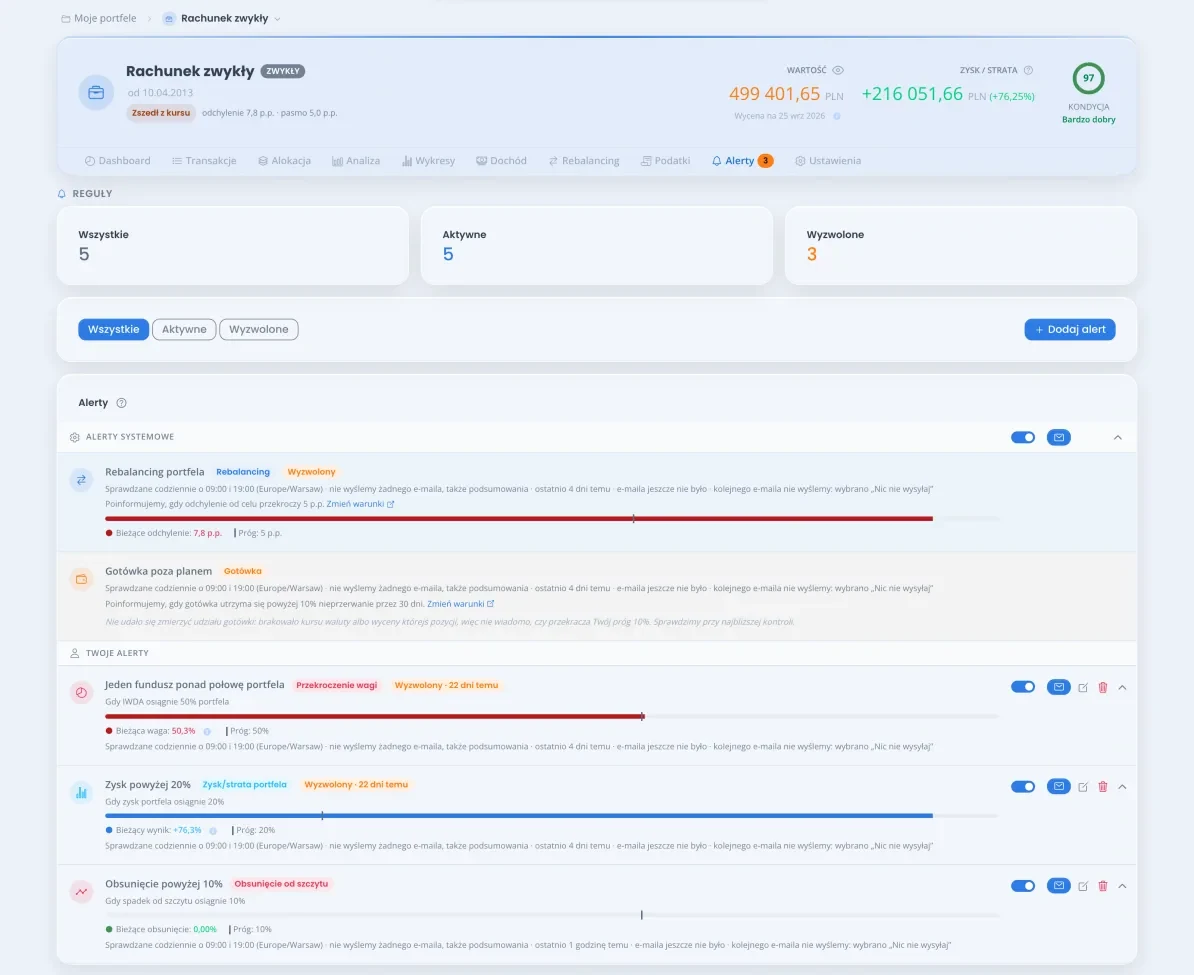Viewport: 1194px width, 975px height.
Task: Collapse the Alerty systemowe section
Action: tap(1118, 437)
